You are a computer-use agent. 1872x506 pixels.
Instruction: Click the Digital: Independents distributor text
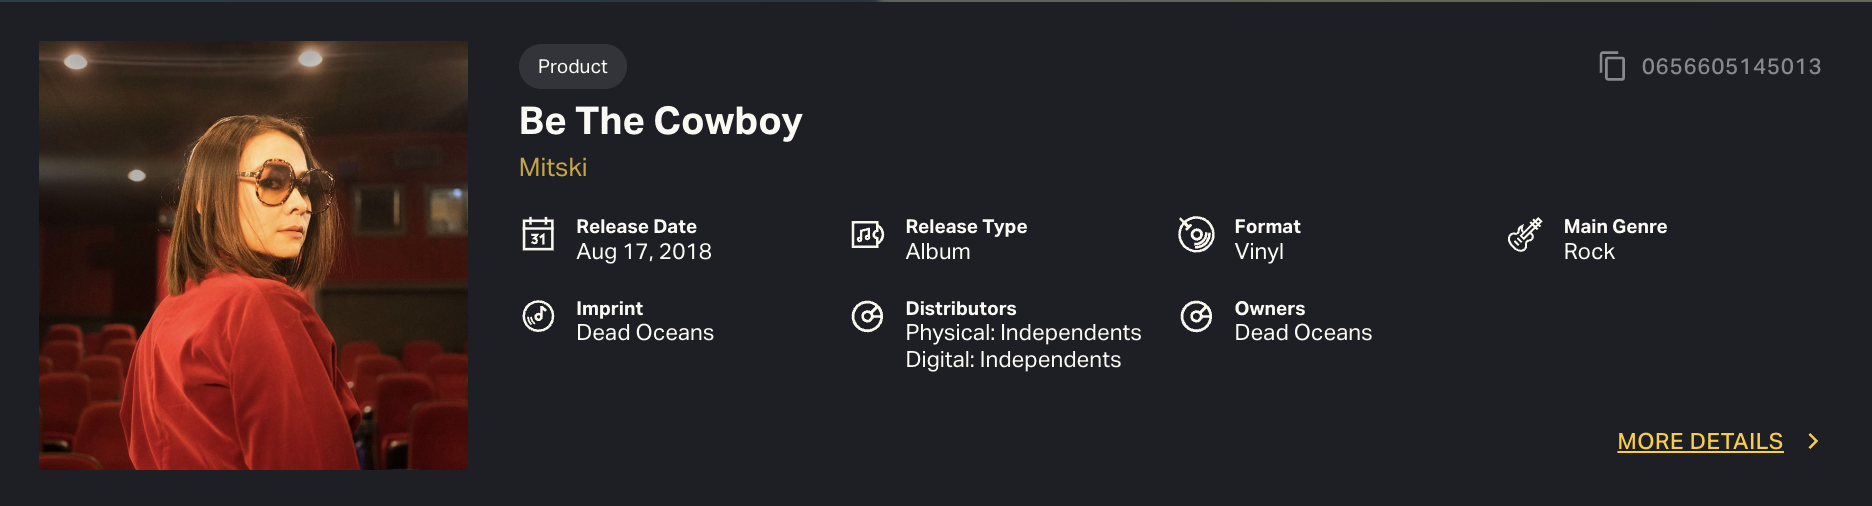tap(1013, 360)
